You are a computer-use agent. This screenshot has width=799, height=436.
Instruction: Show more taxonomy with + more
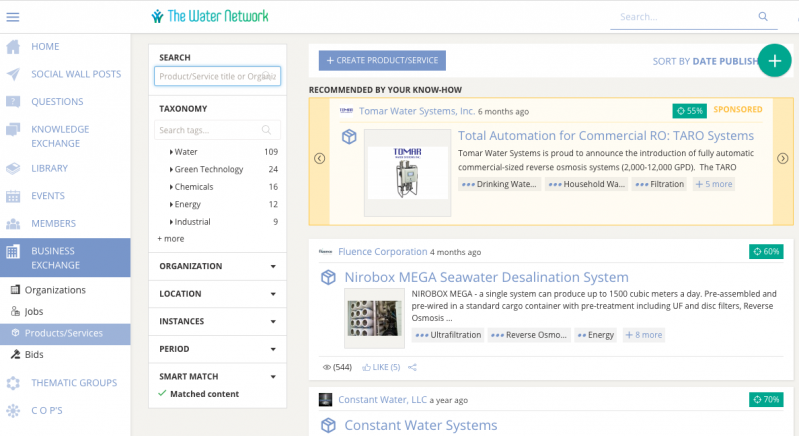pos(171,239)
